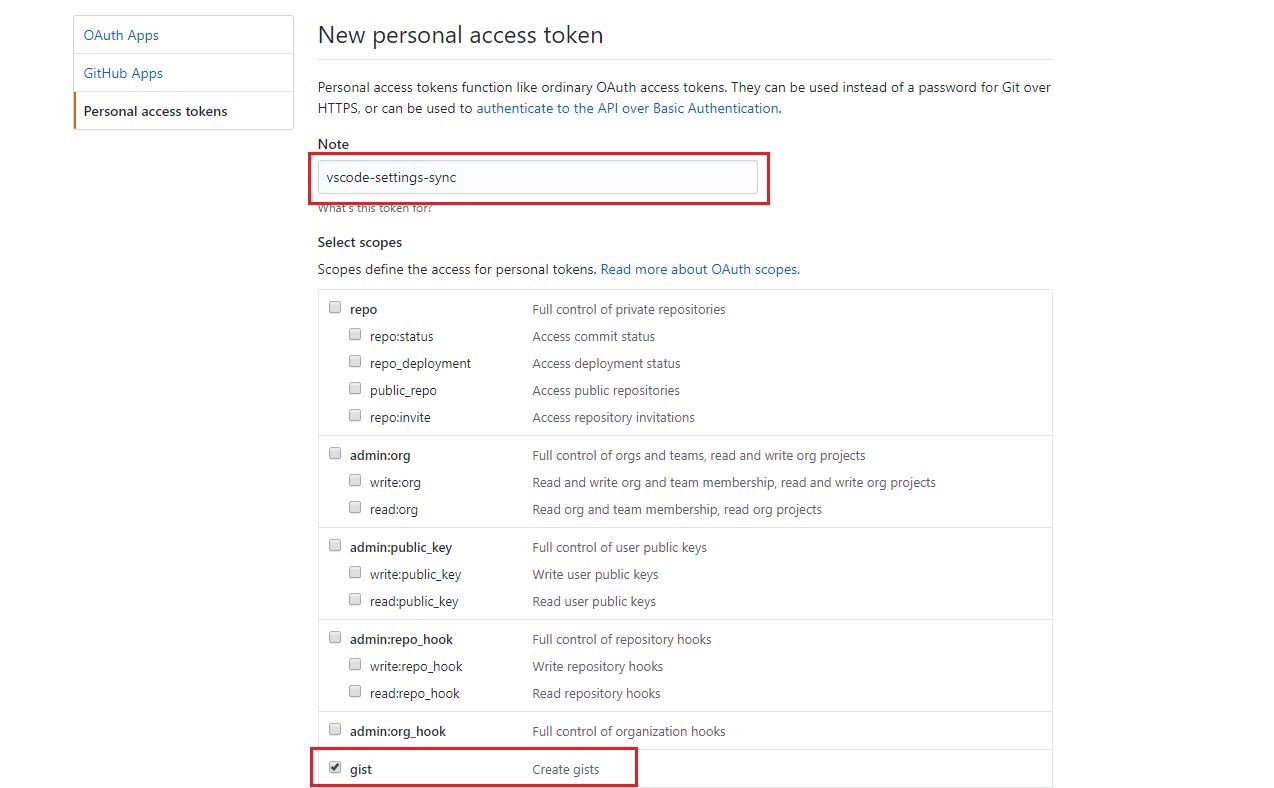The height and width of the screenshot is (788, 1274).
Task: Follow the Read more about OAuth scopes link
Action: [699, 269]
